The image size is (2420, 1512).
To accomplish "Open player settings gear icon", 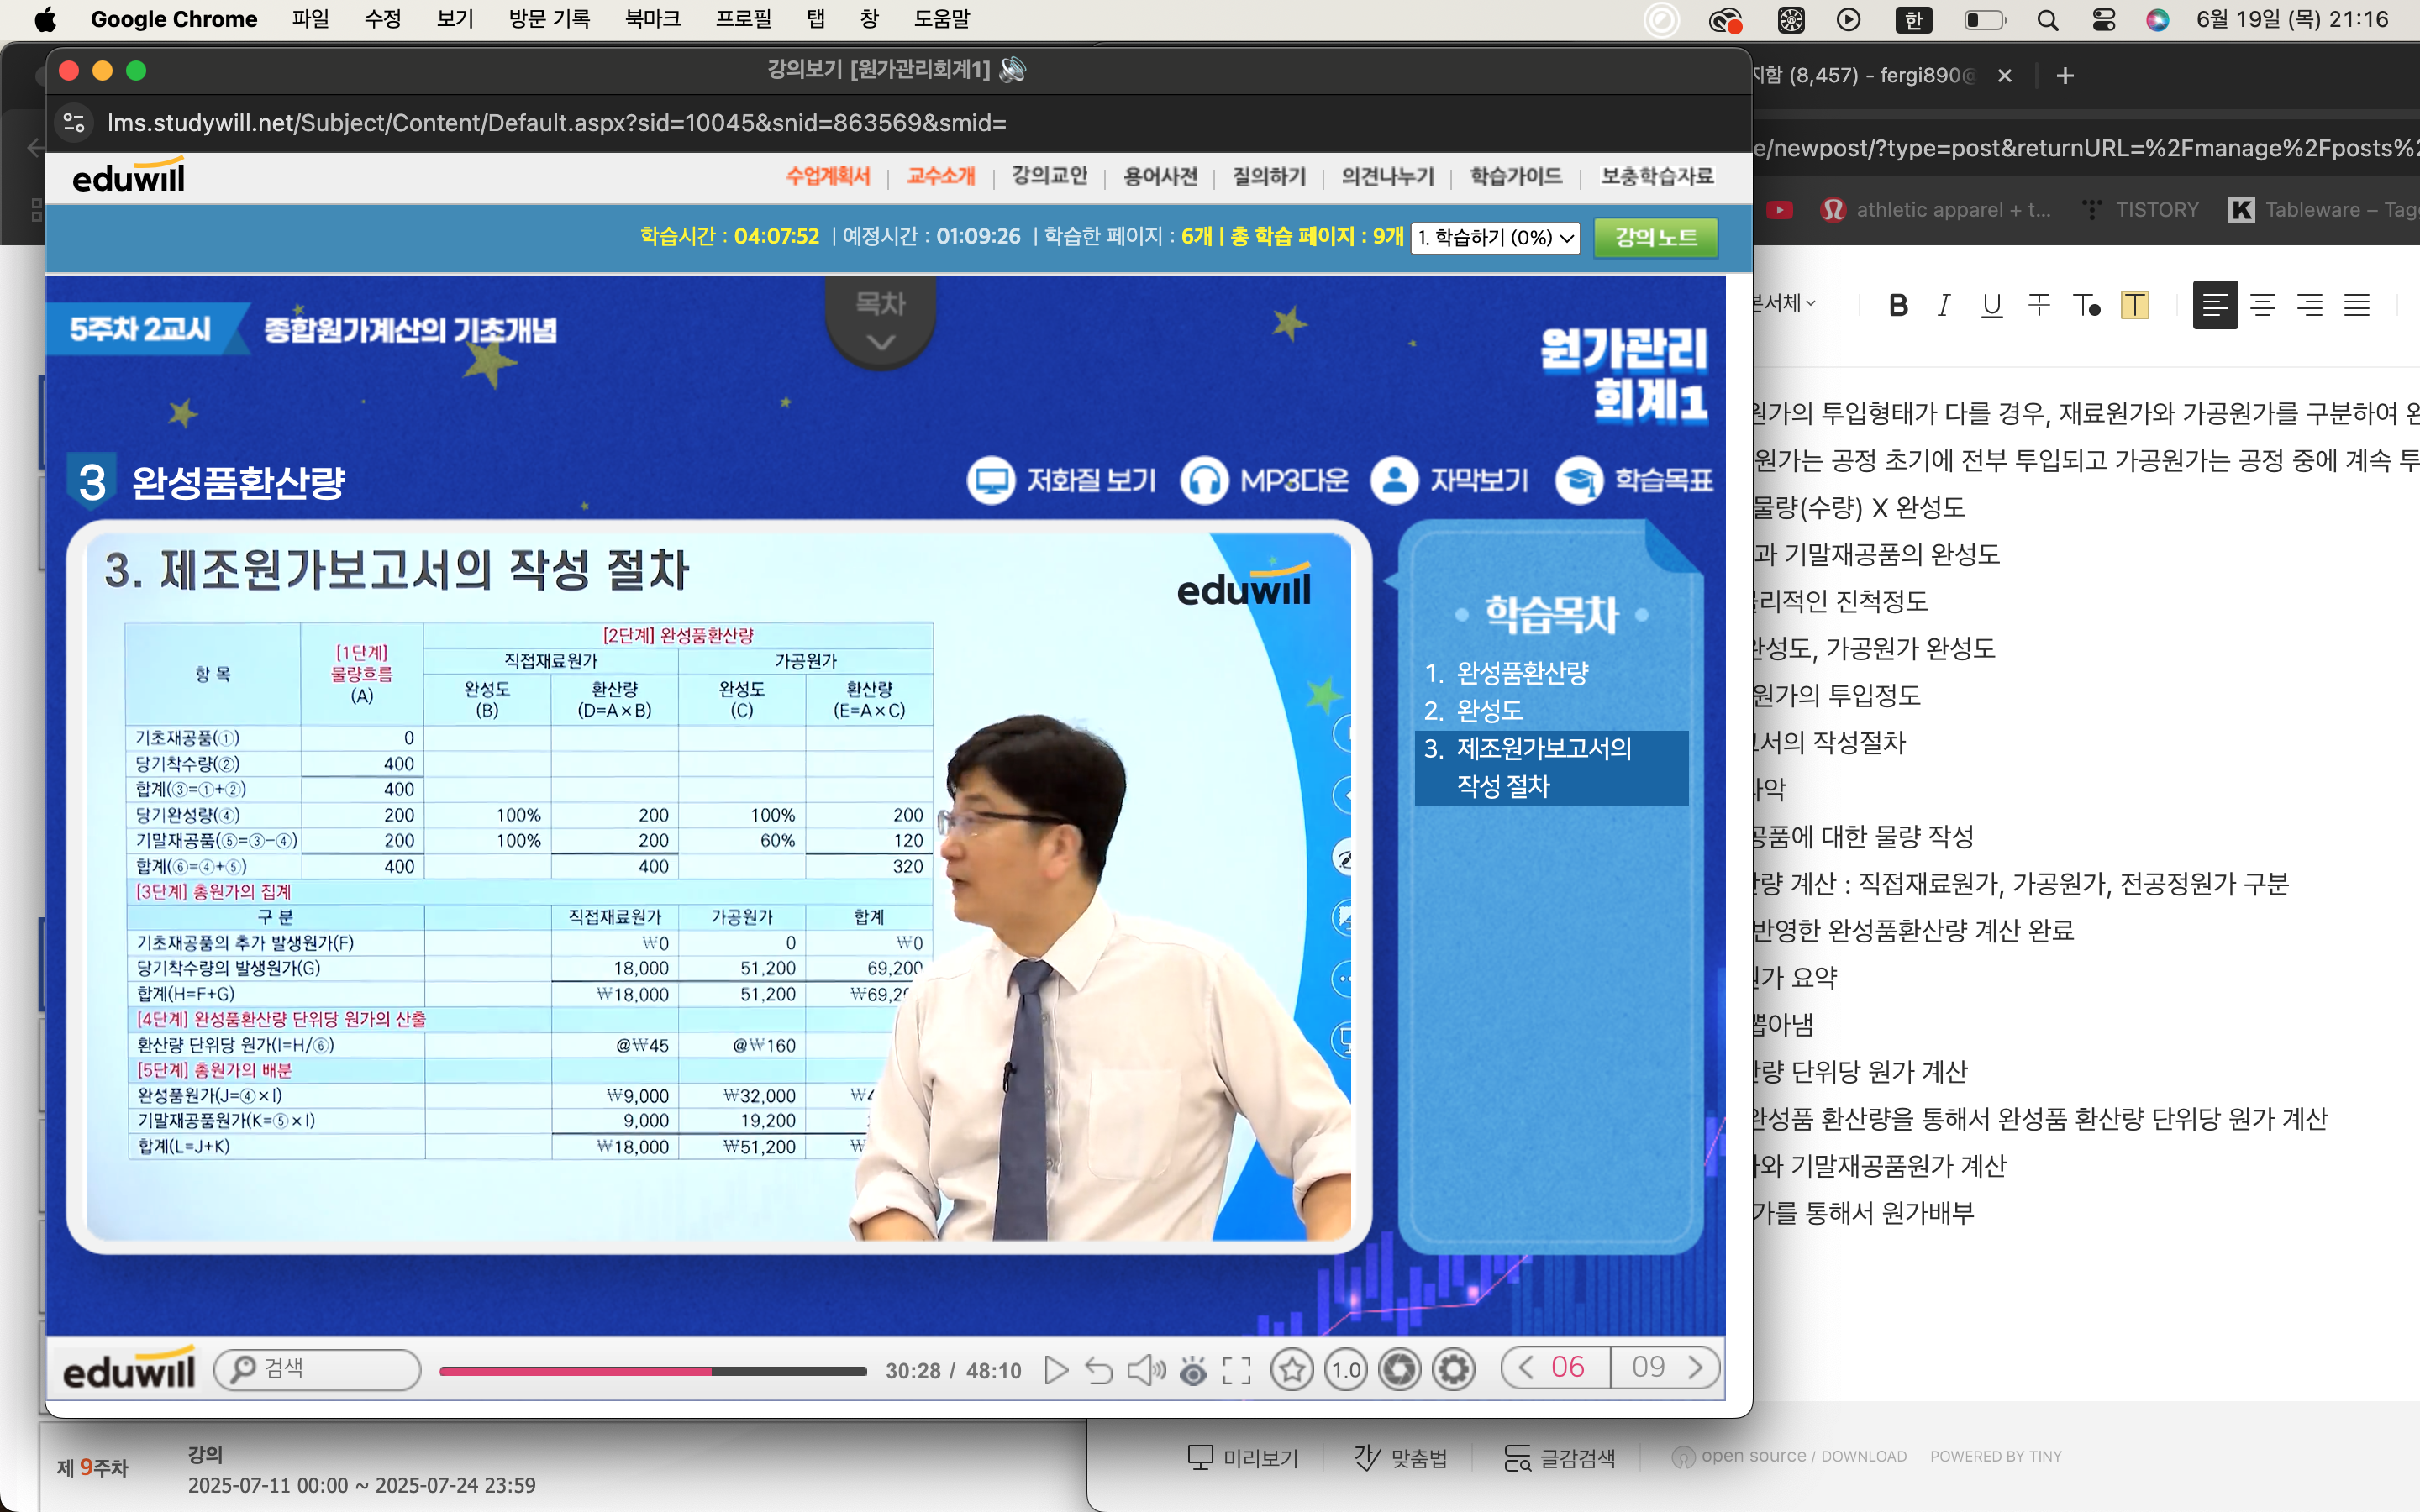I will [1453, 1369].
